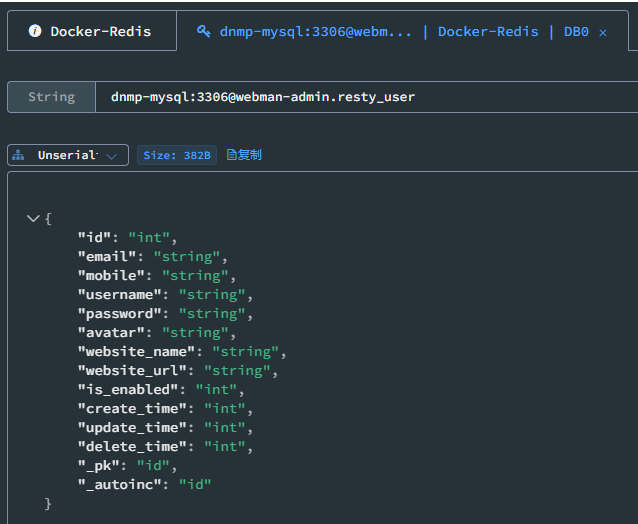Click the "id" key in JSON

click(x=94, y=238)
